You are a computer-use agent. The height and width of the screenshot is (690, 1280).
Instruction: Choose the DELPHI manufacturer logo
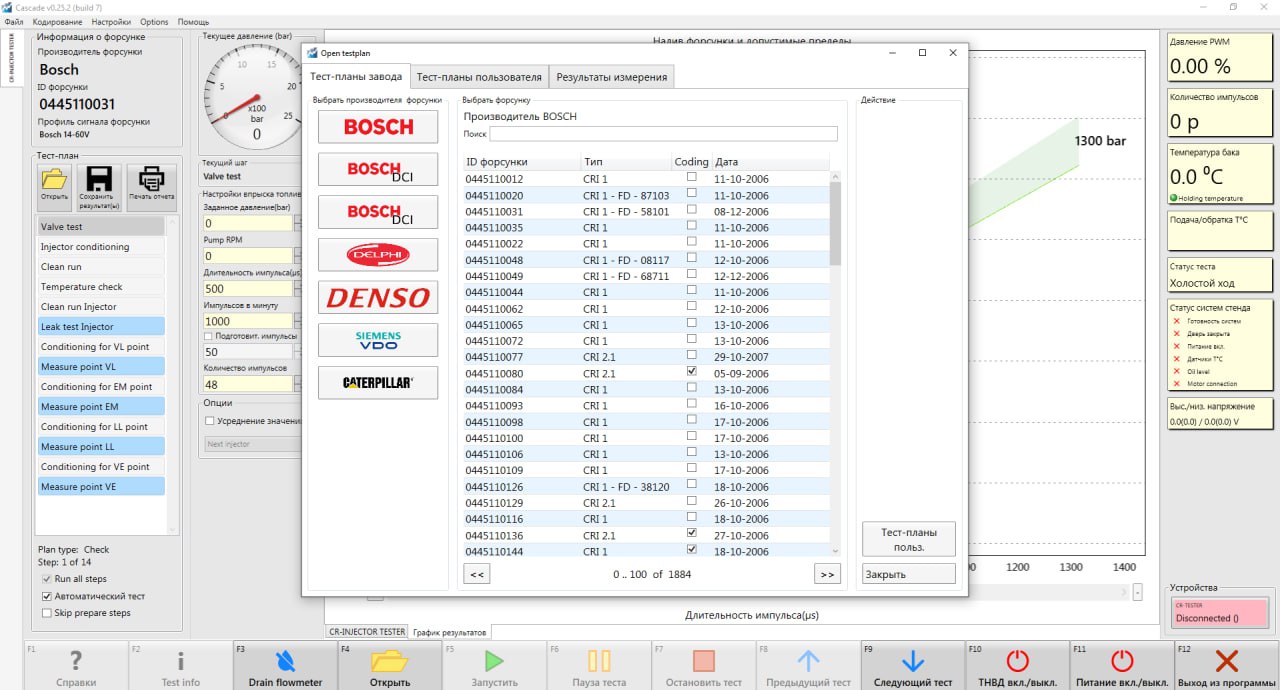pyautogui.click(x=378, y=255)
